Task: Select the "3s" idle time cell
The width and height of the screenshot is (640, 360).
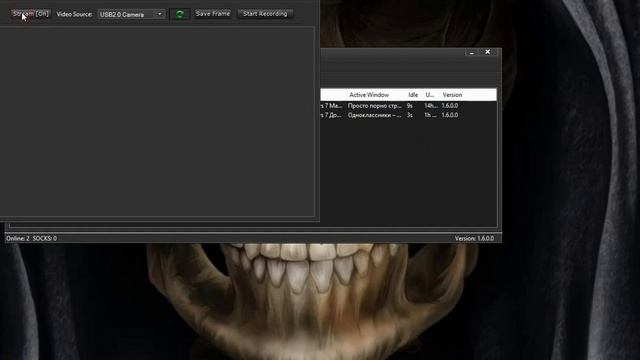Action: [x=410, y=115]
